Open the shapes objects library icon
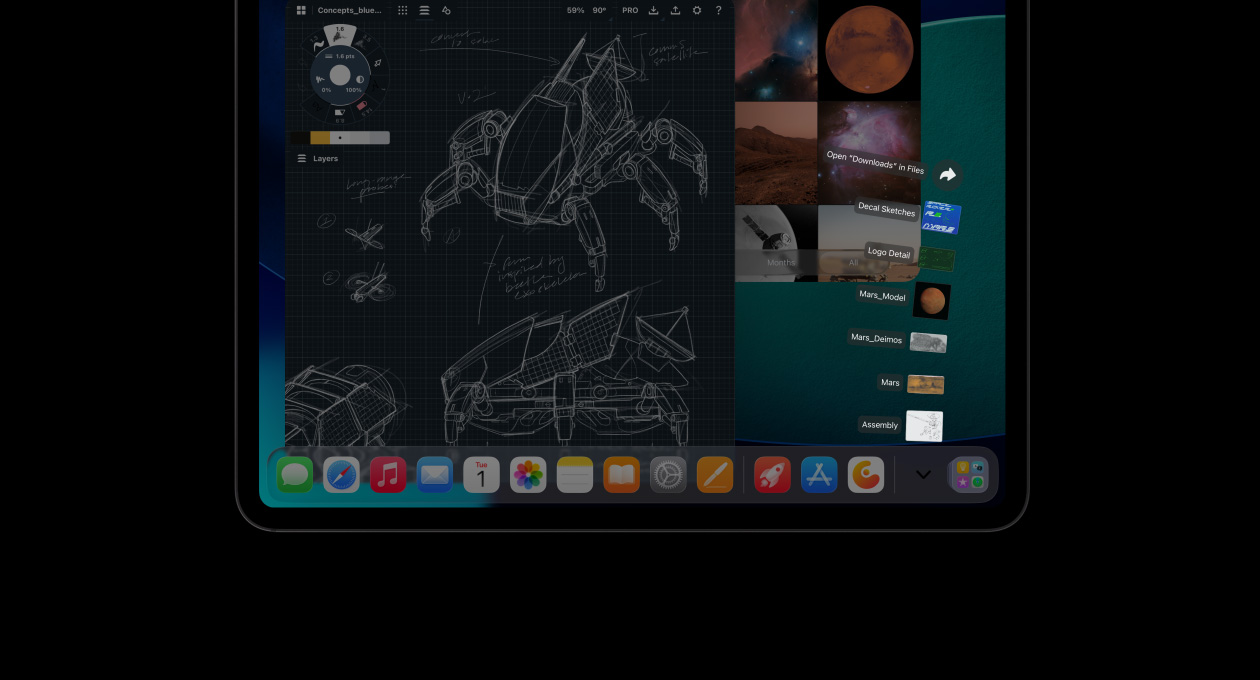This screenshot has height=680, width=1260. (446, 10)
